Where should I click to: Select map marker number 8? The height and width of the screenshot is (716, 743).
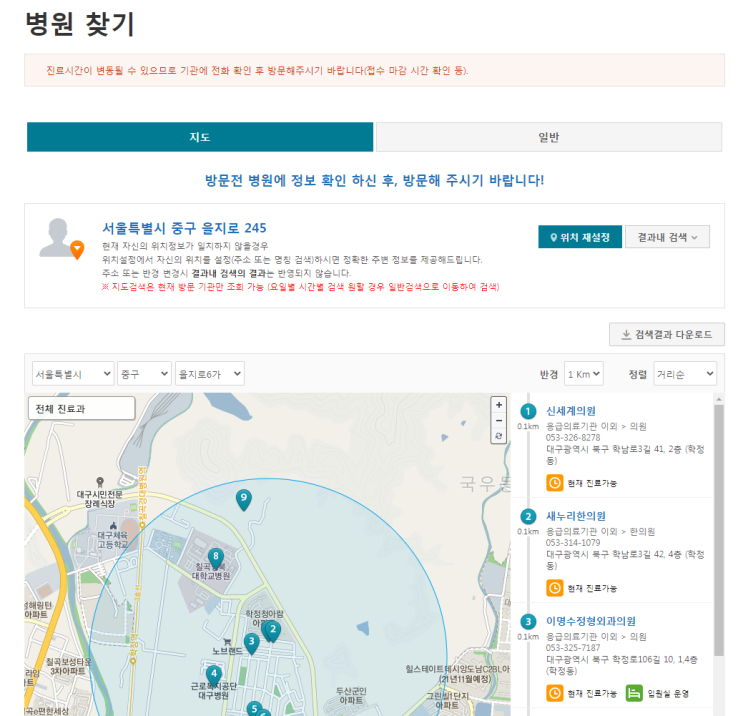click(216, 559)
